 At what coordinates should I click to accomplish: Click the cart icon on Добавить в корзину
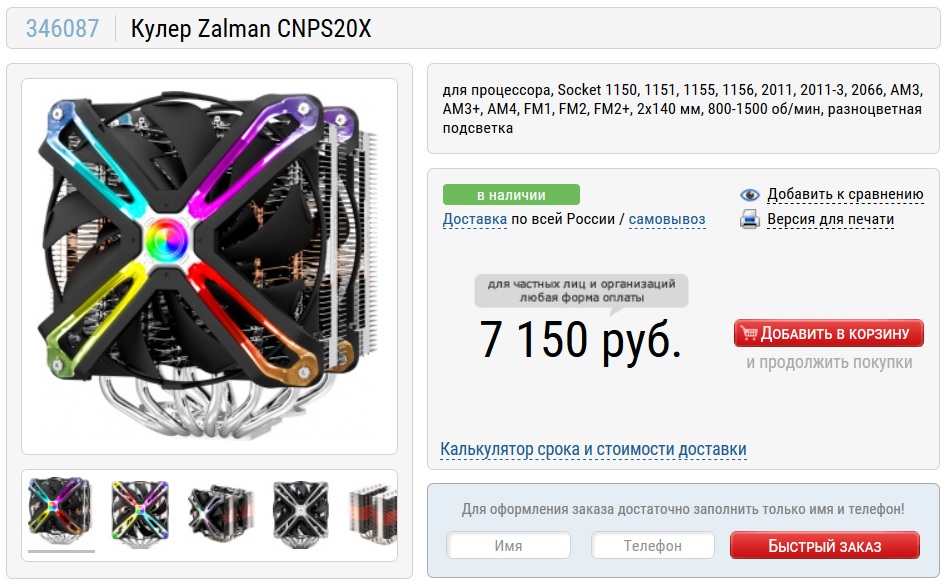[749, 333]
